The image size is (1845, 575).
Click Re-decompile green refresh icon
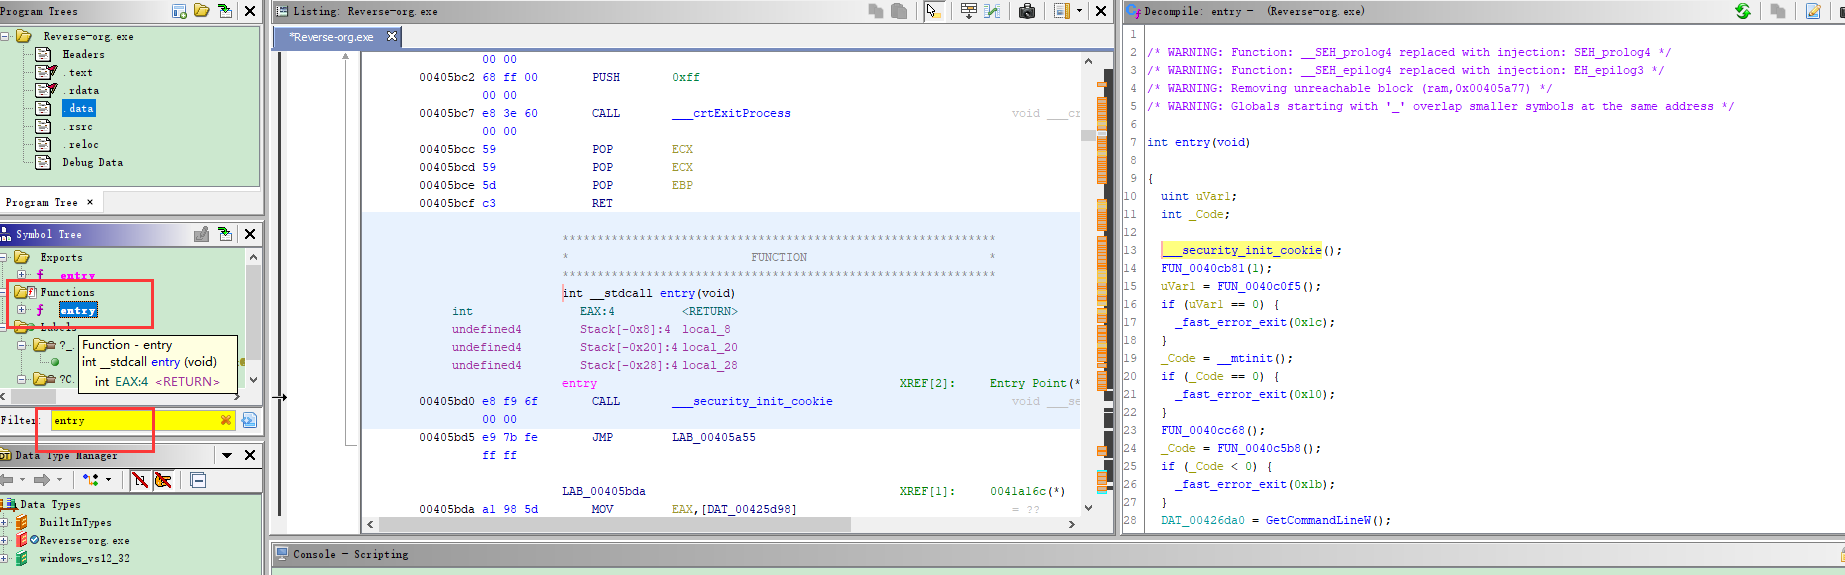(1743, 11)
